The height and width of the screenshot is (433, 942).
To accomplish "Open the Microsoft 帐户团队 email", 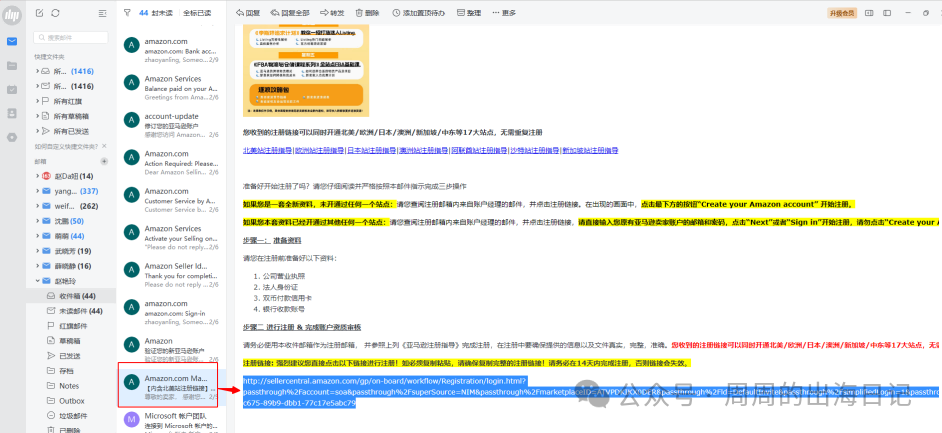I will tap(171, 421).
